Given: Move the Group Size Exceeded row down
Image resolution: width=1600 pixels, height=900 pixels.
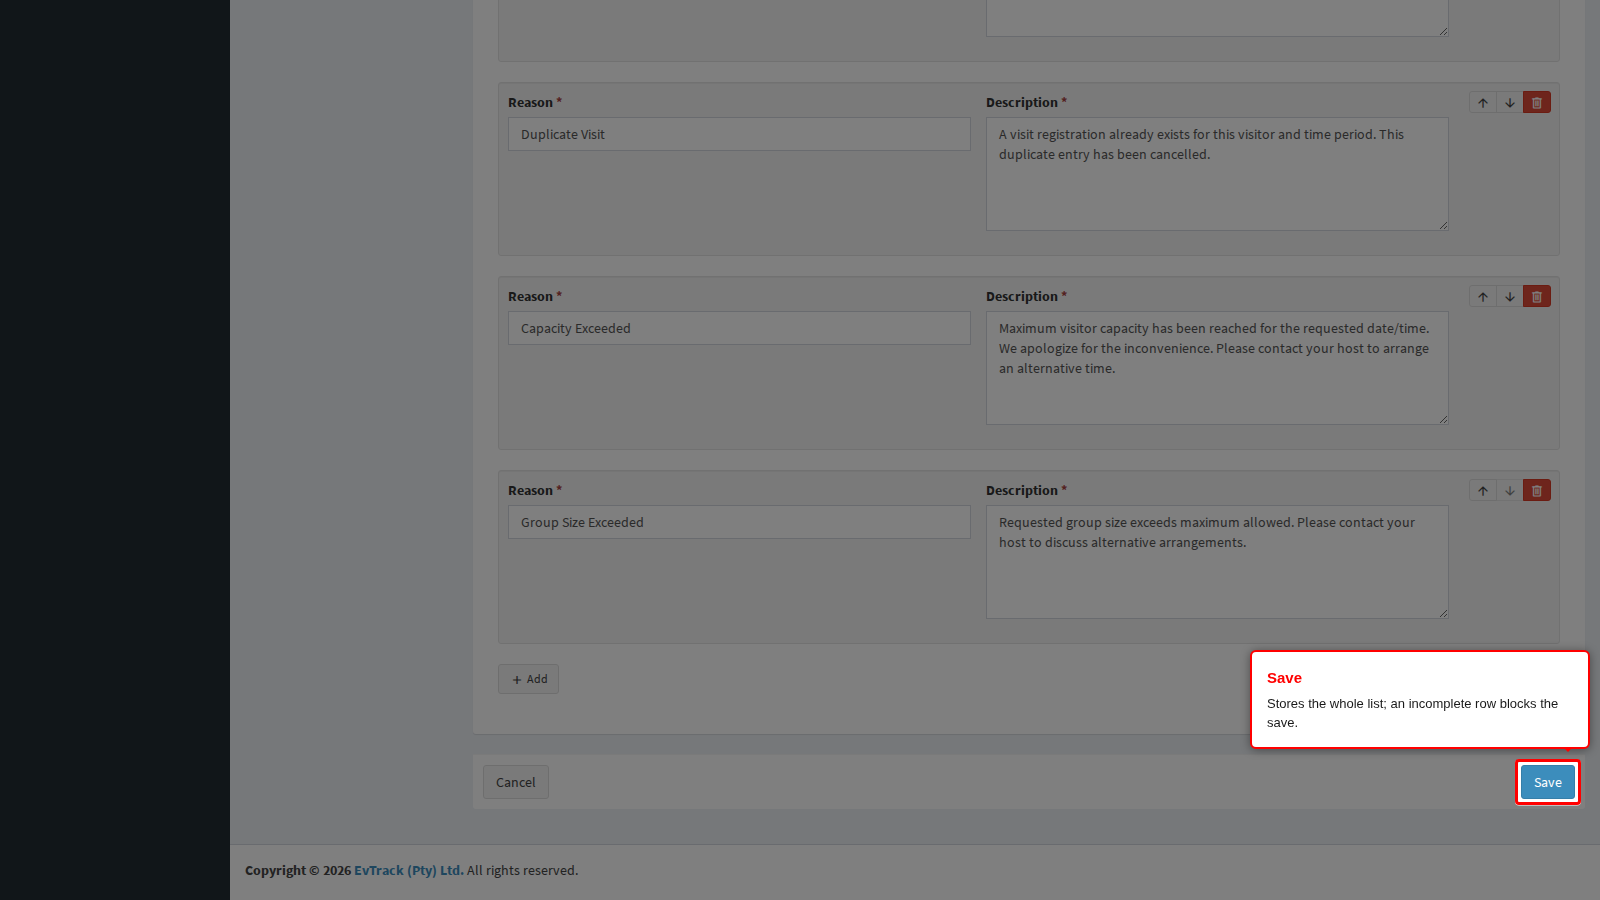Looking at the screenshot, I should [x=1510, y=491].
